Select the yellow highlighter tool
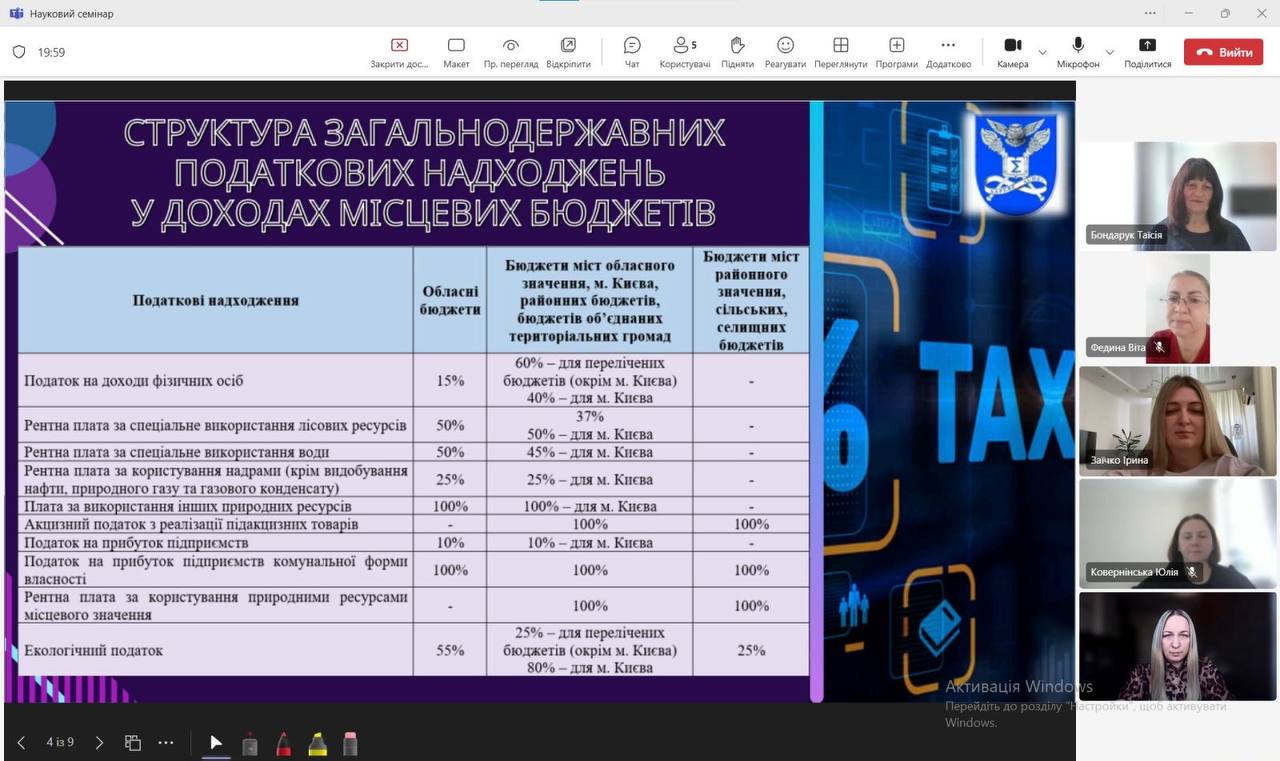 click(317, 744)
